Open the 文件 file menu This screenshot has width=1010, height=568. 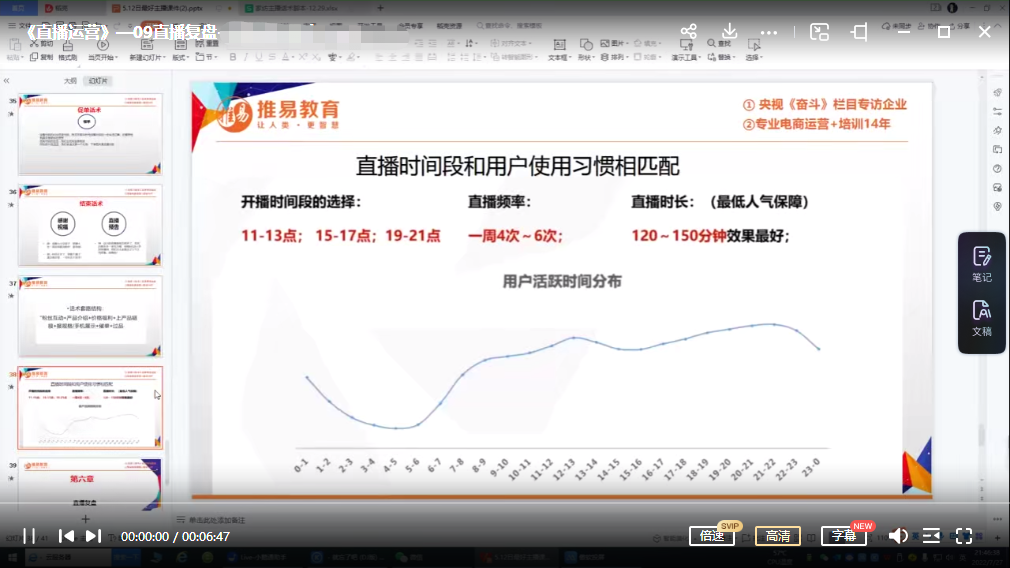(x=20, y=26)
